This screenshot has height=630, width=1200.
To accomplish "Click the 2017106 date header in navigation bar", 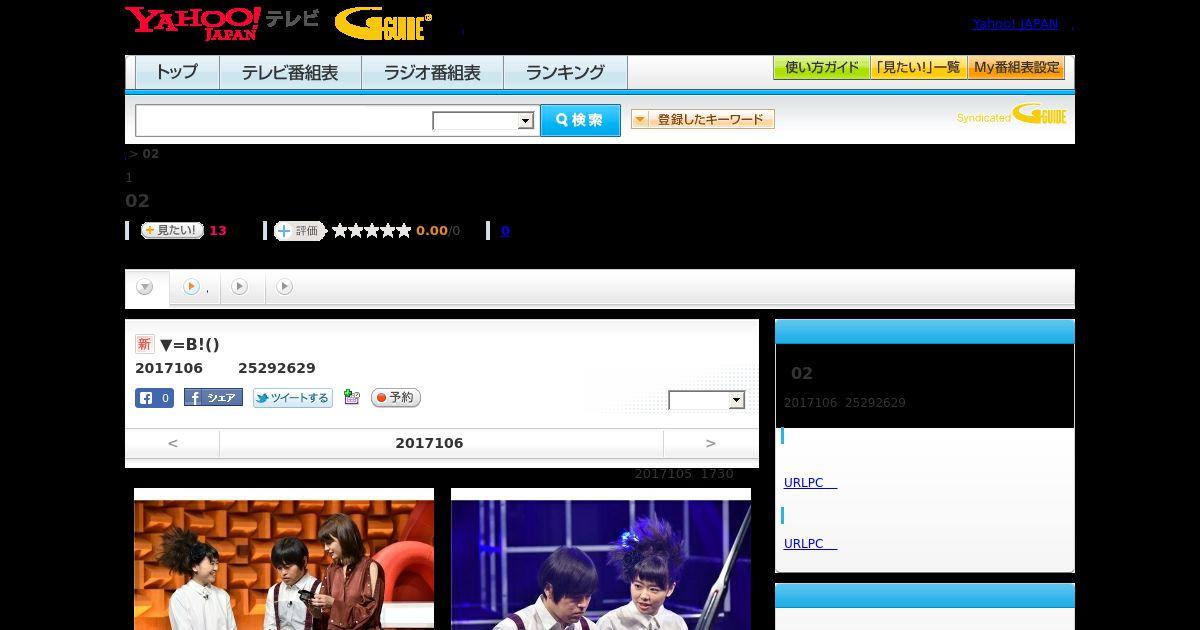I will pyautogui.click(x=429, y=443).
